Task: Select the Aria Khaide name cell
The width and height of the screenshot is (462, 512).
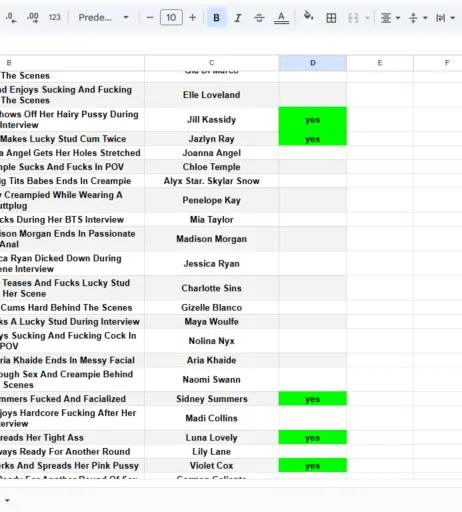Action: [x=212, y=360]
